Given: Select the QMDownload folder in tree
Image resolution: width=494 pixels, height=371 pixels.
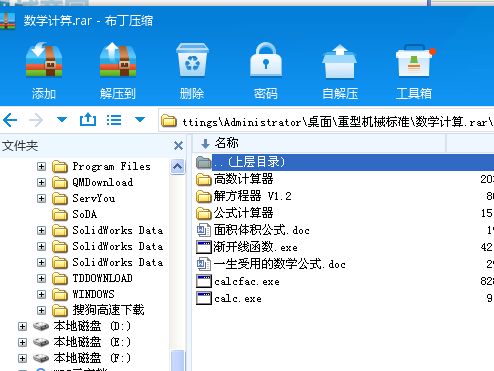Looking at the screenshot, I should point(103,182).
